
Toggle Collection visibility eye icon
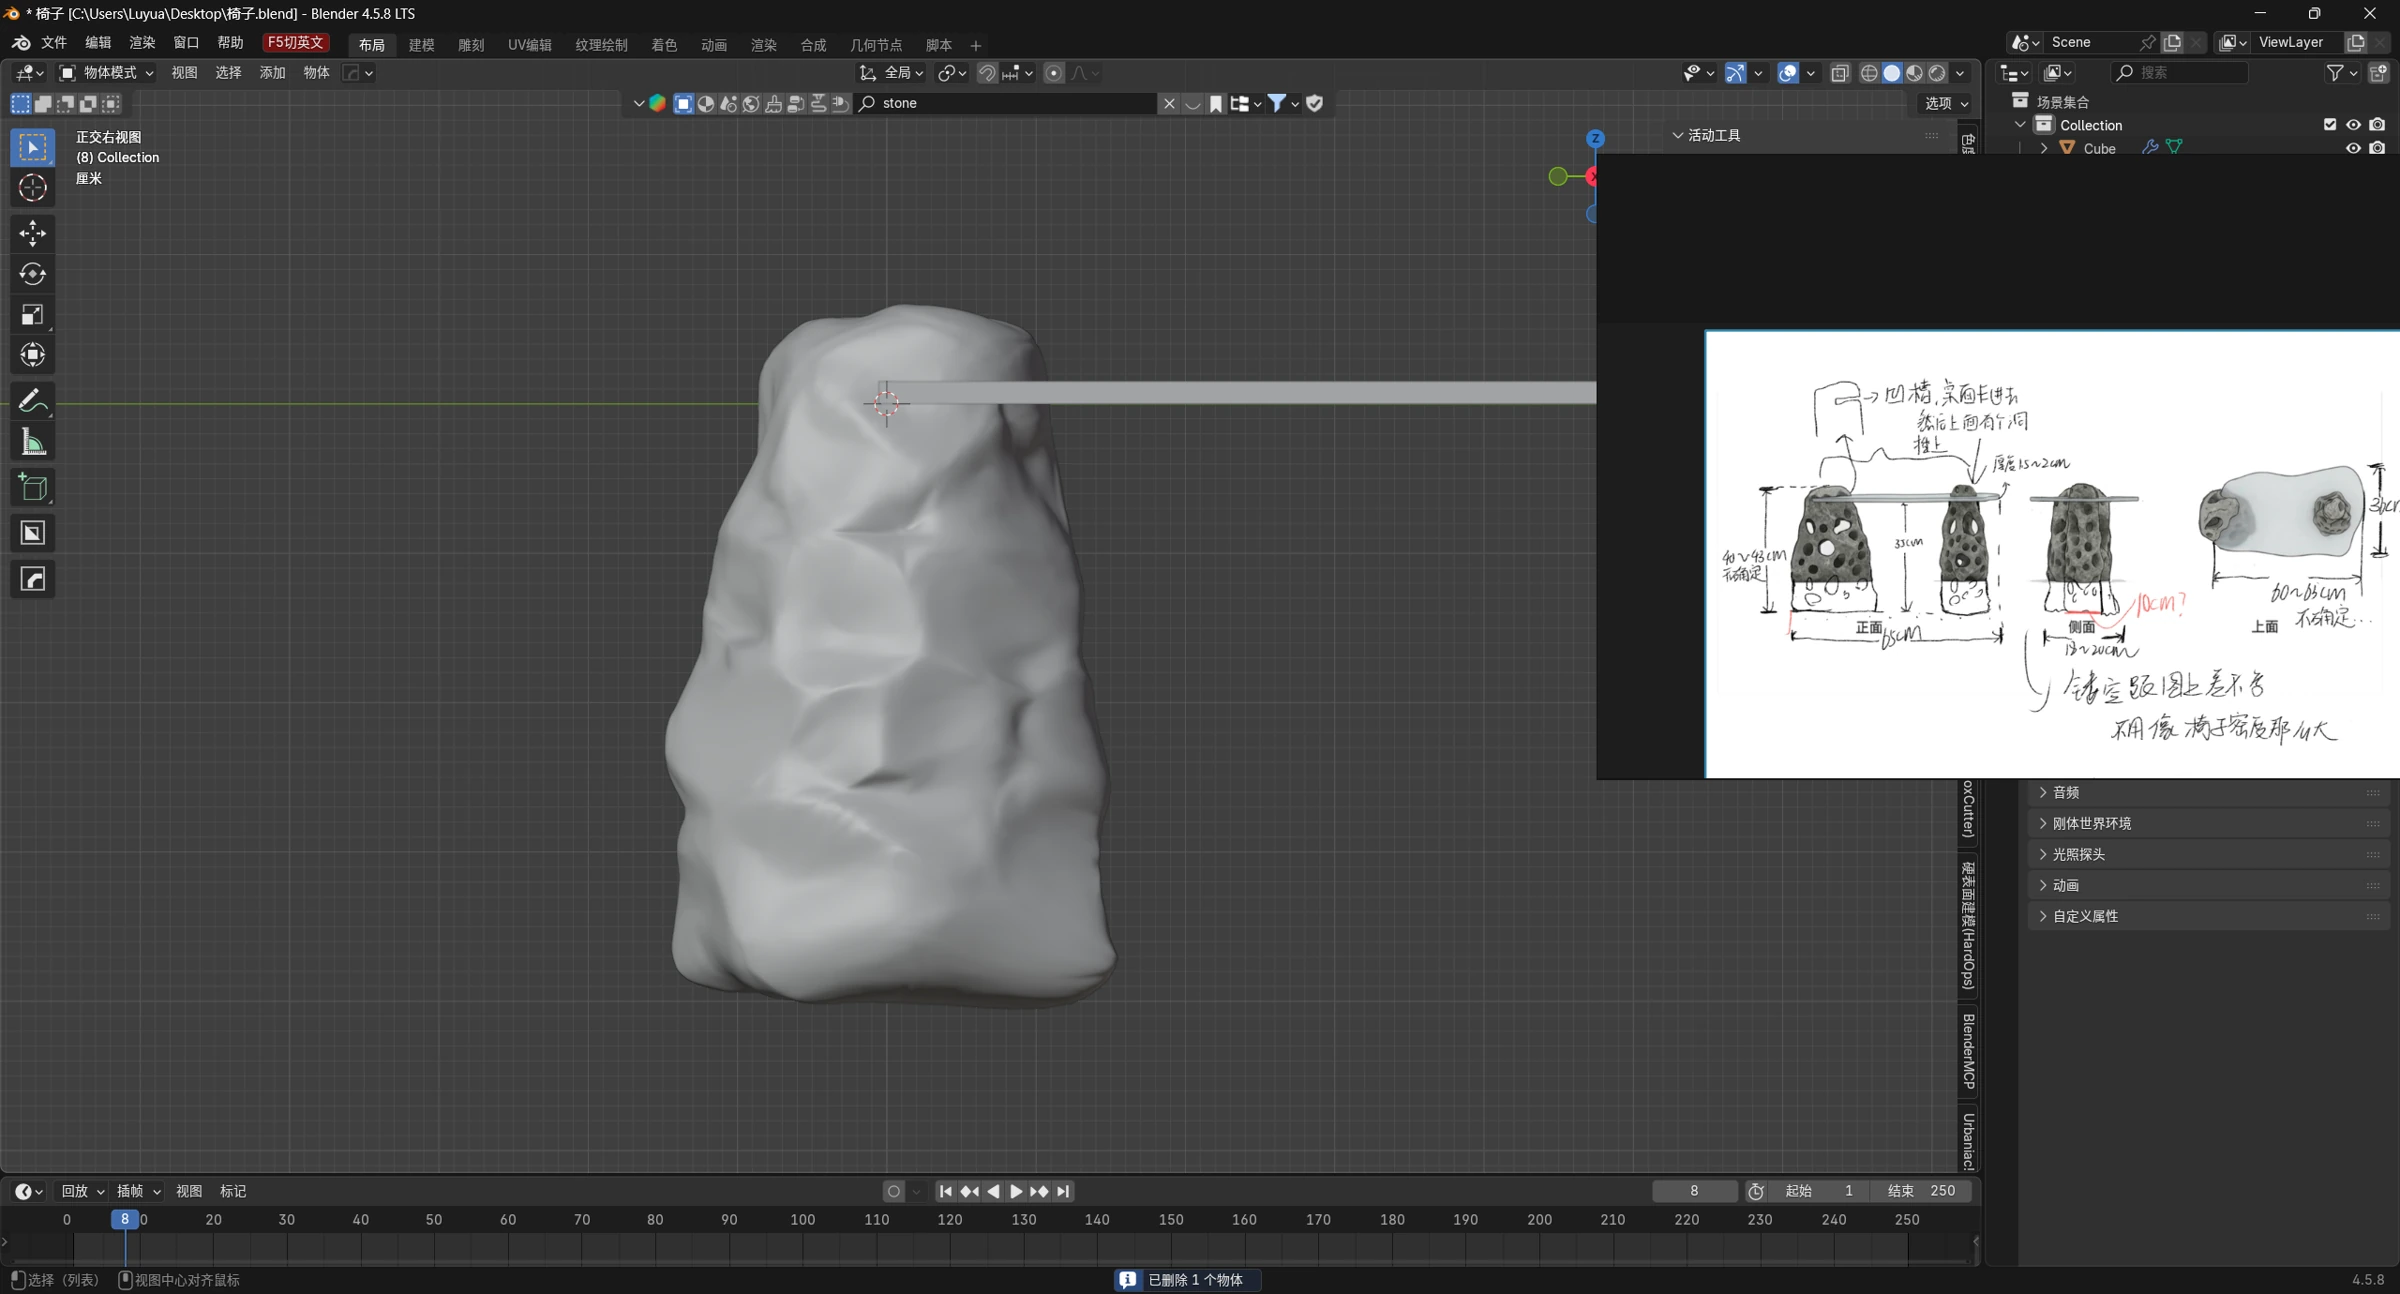click(x=2353, y=125)
